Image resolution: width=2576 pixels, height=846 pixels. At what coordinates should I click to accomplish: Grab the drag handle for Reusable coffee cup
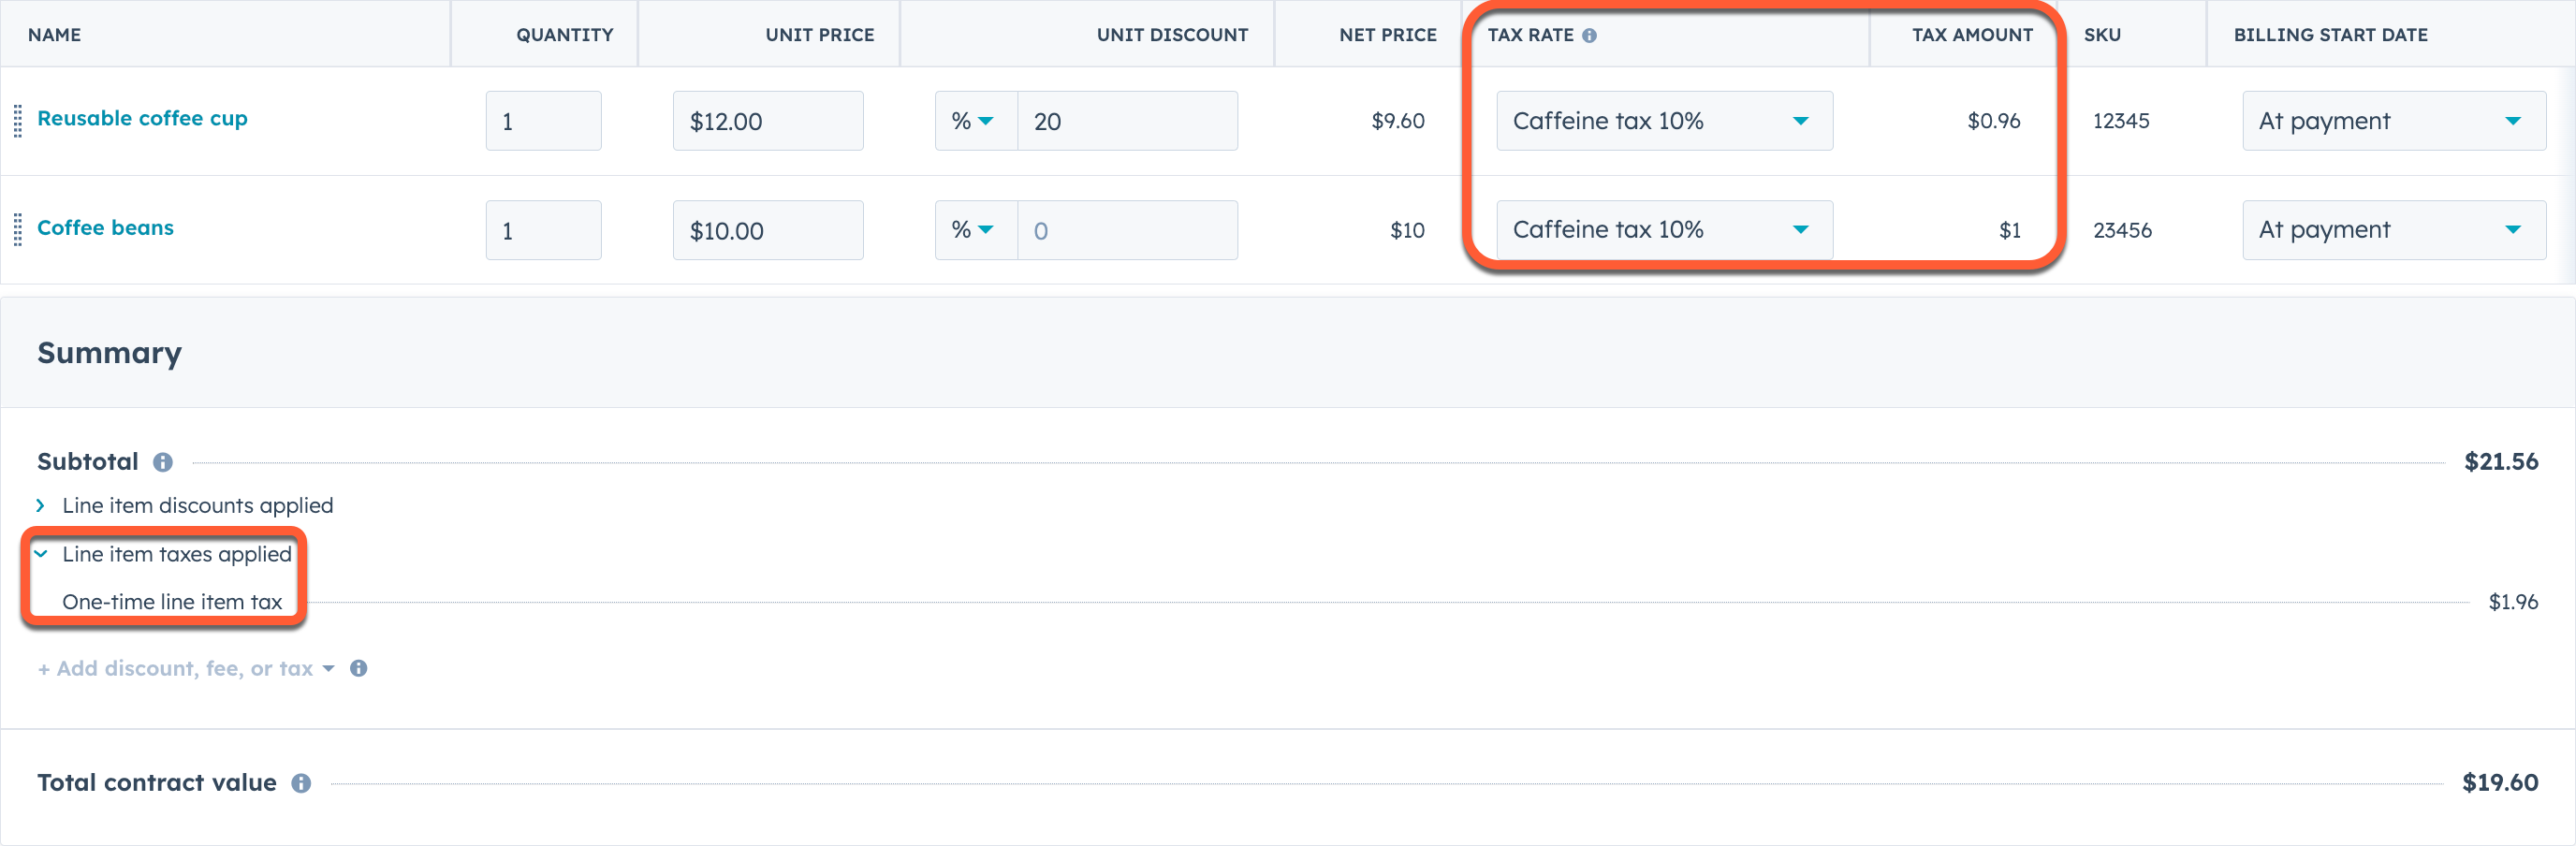(x=17, y=121)
